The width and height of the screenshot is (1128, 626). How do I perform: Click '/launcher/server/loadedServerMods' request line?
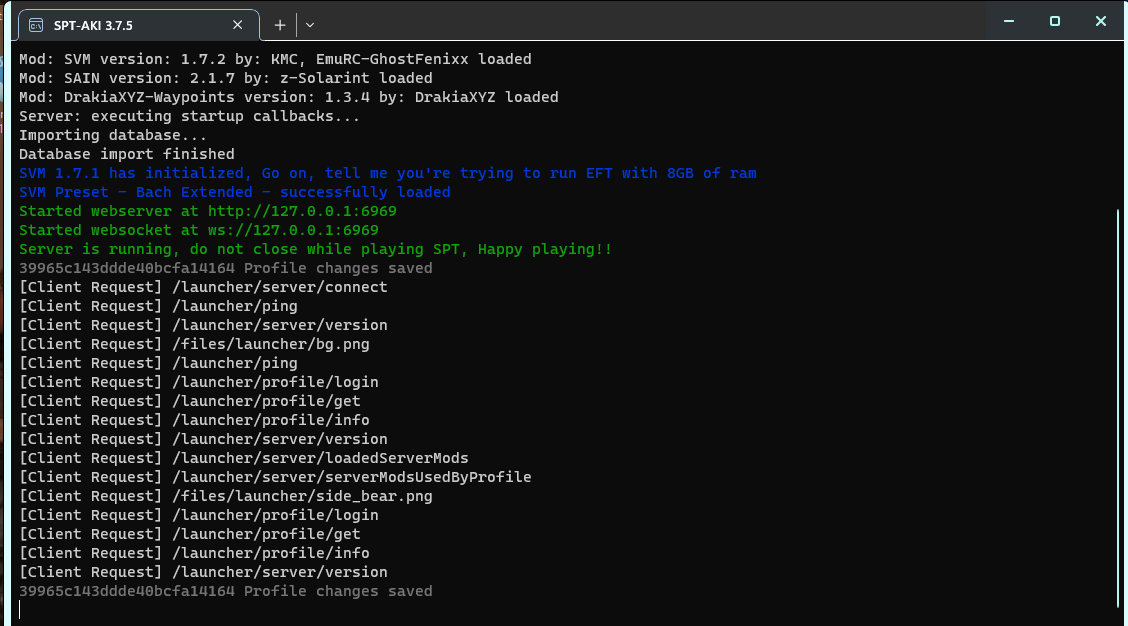tap(244, 458)
